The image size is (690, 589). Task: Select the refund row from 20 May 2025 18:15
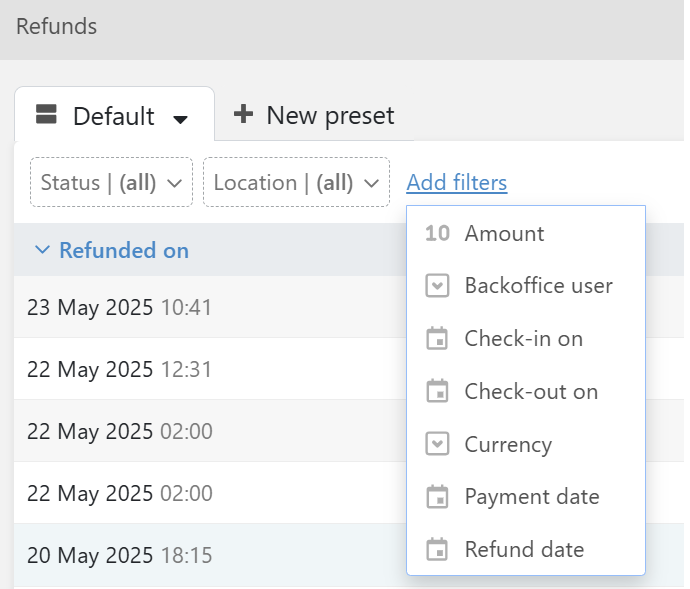(x=119, y=555)
